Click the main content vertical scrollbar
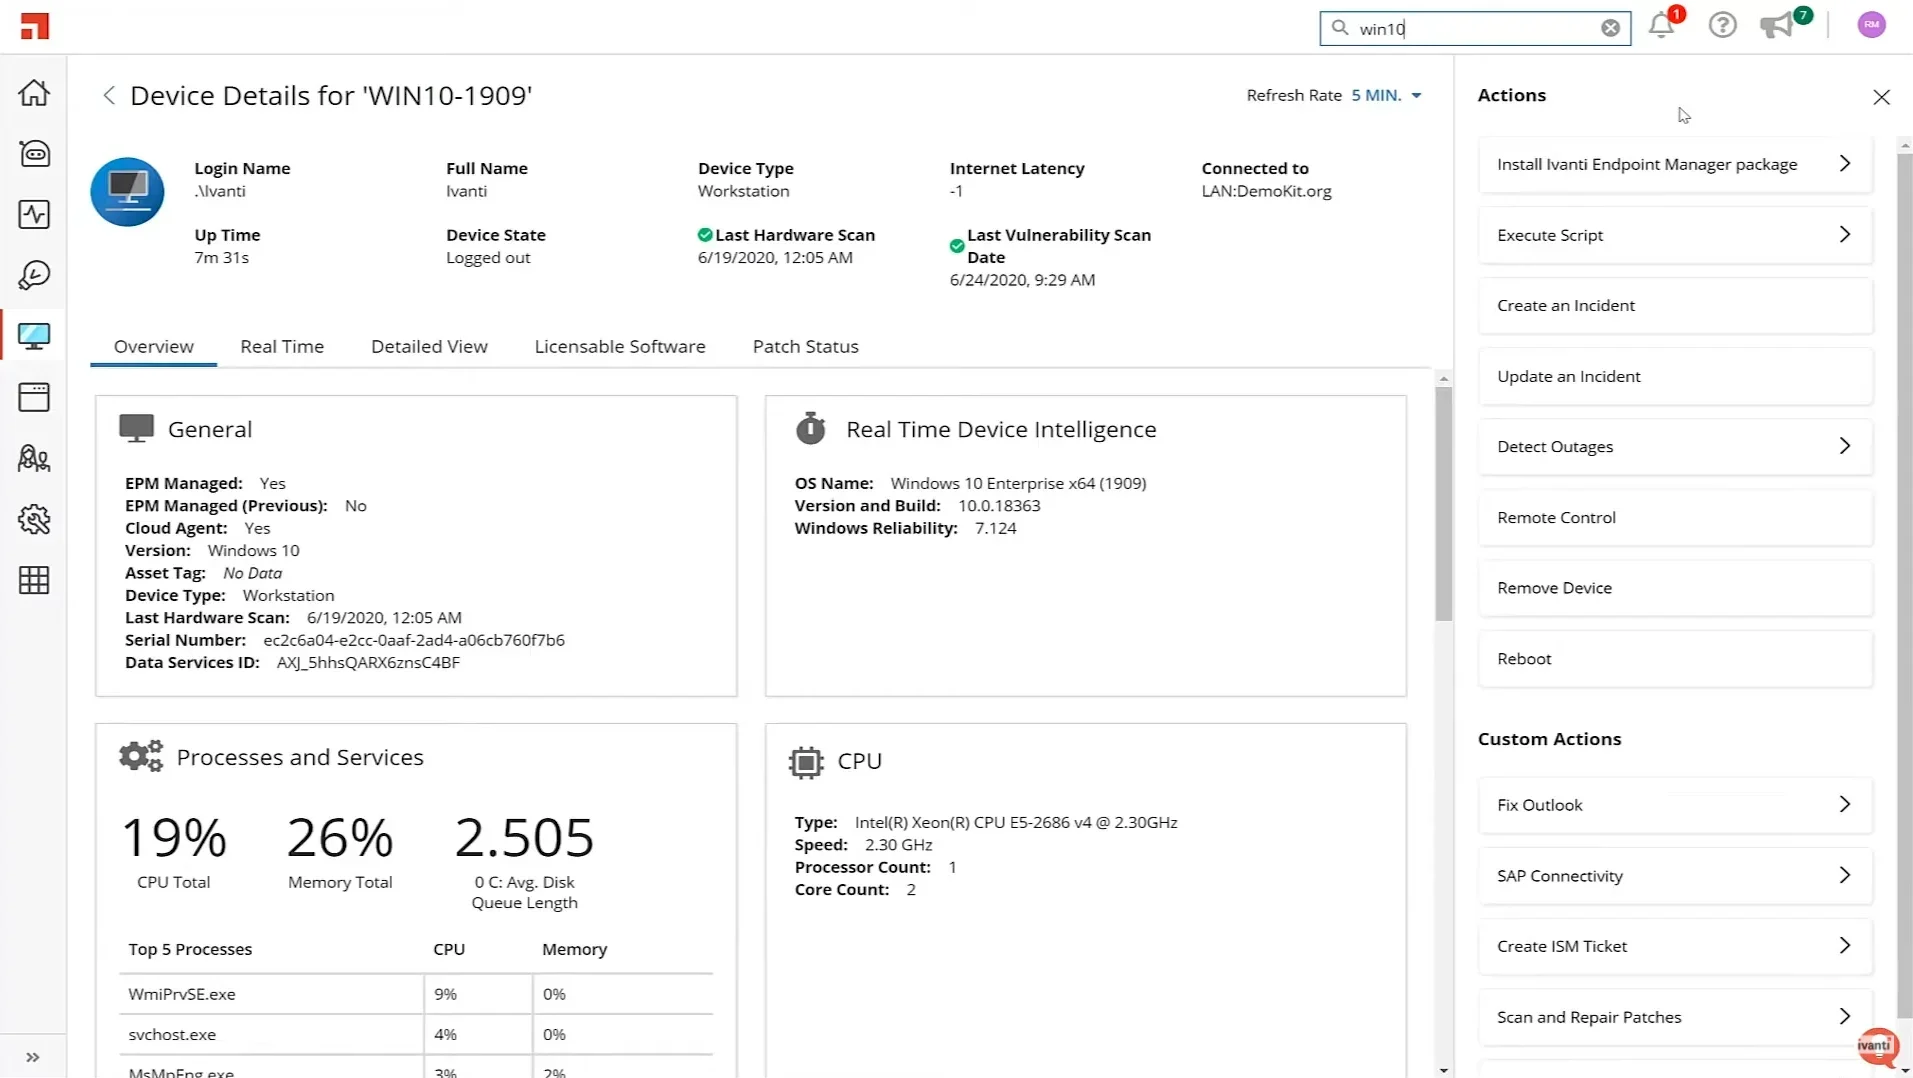Screen dimensions: 1913x1078 coord(1443,505)
